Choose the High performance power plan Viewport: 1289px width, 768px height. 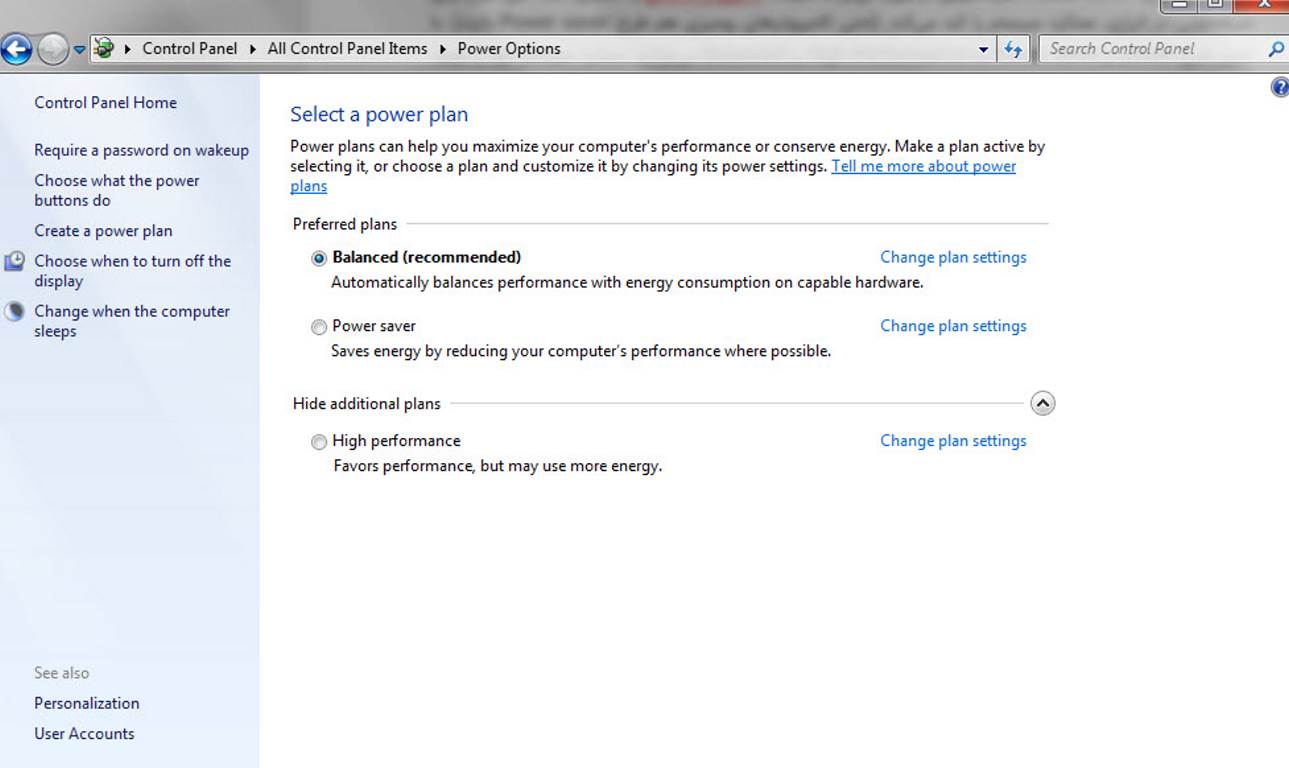[319, 442]
